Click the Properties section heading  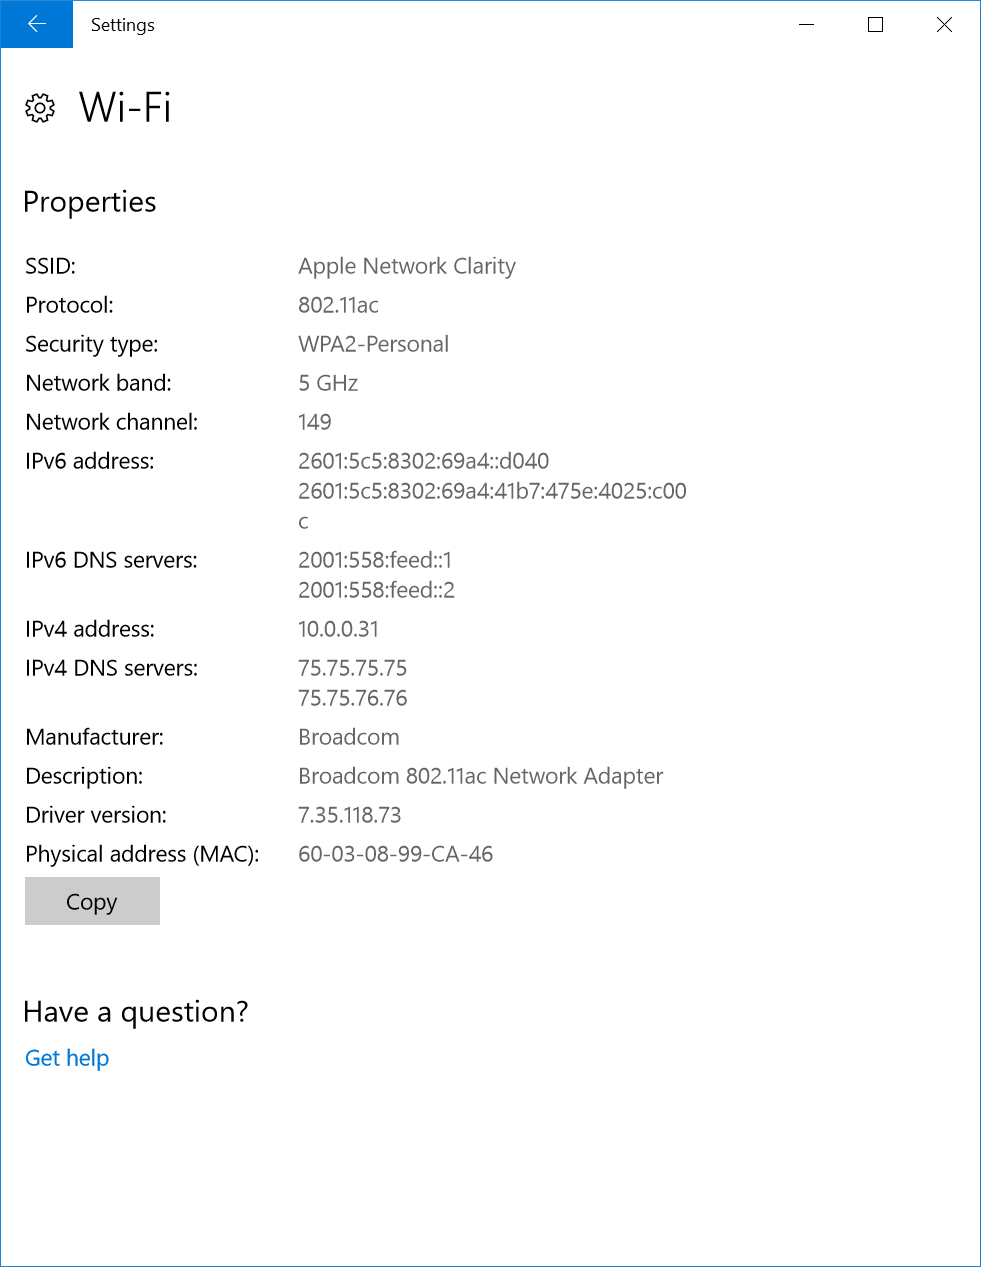[x=90, y=202]
